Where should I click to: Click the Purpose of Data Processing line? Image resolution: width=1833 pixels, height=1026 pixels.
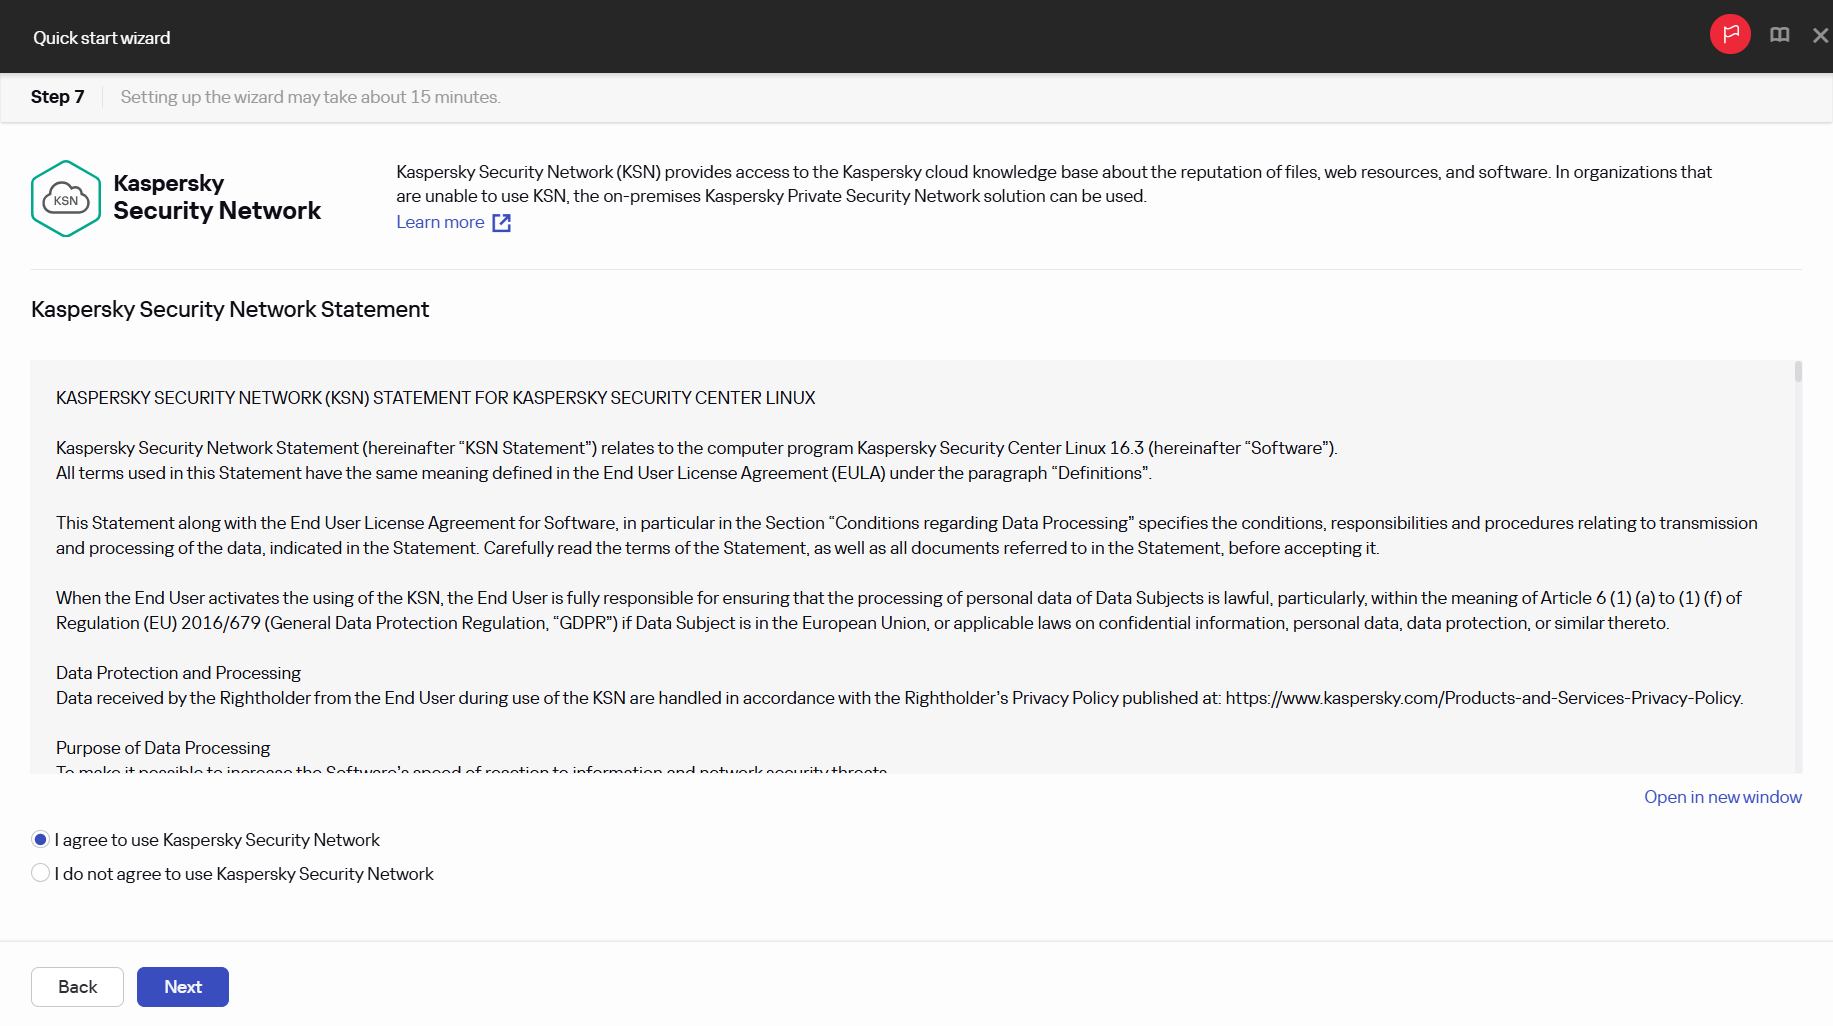point(163,748)
